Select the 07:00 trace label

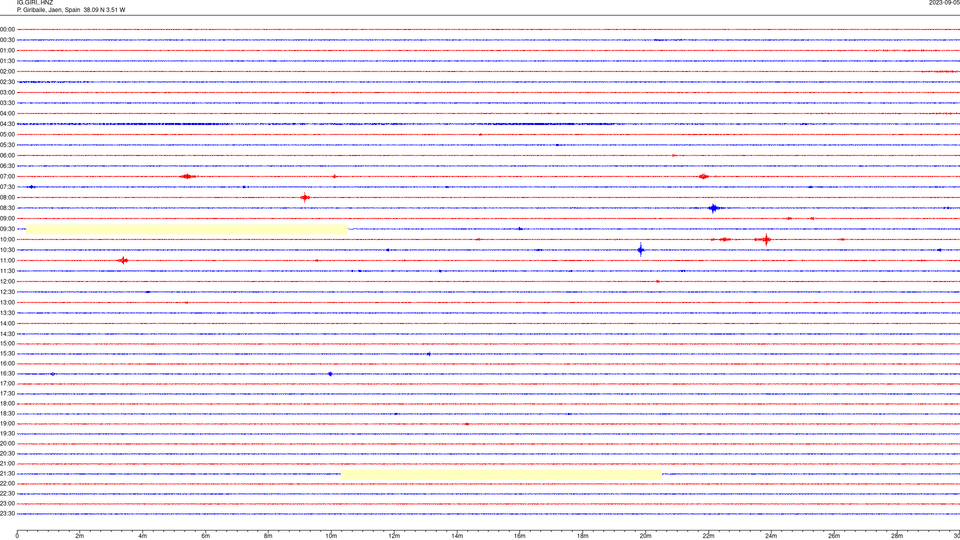7,176
